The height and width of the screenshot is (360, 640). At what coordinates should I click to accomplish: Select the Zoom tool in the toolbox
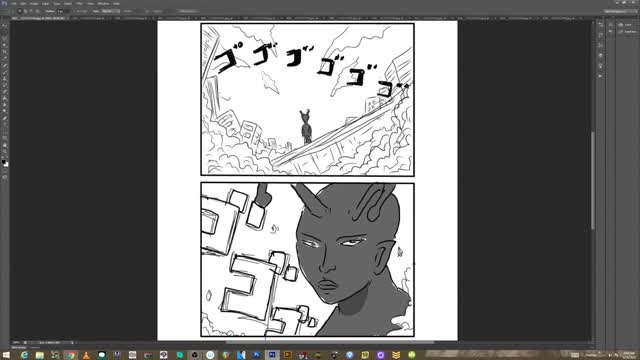tap(5, 151)
